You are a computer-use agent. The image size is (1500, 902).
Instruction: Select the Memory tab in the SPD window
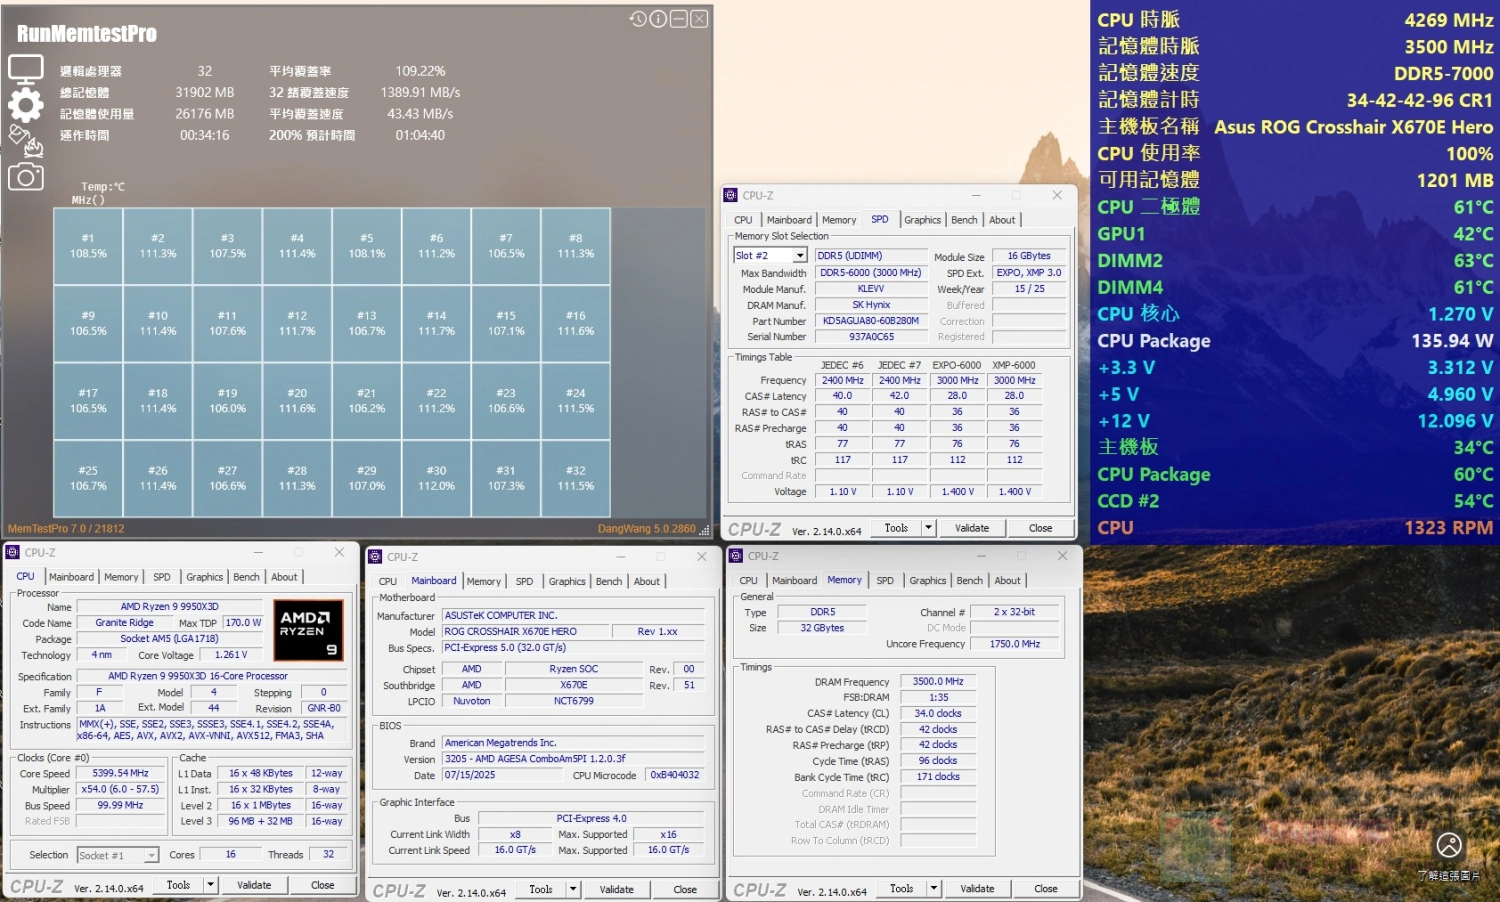(x=839, y=220)
